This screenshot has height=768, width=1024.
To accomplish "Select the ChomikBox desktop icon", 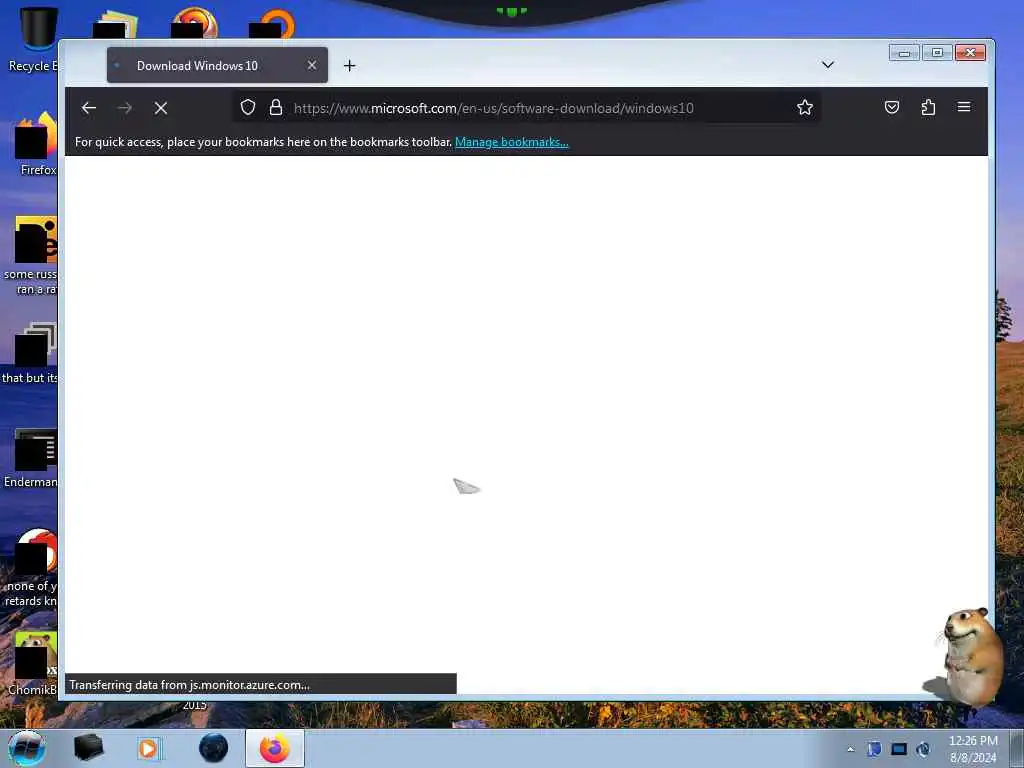I will point(33,664).
